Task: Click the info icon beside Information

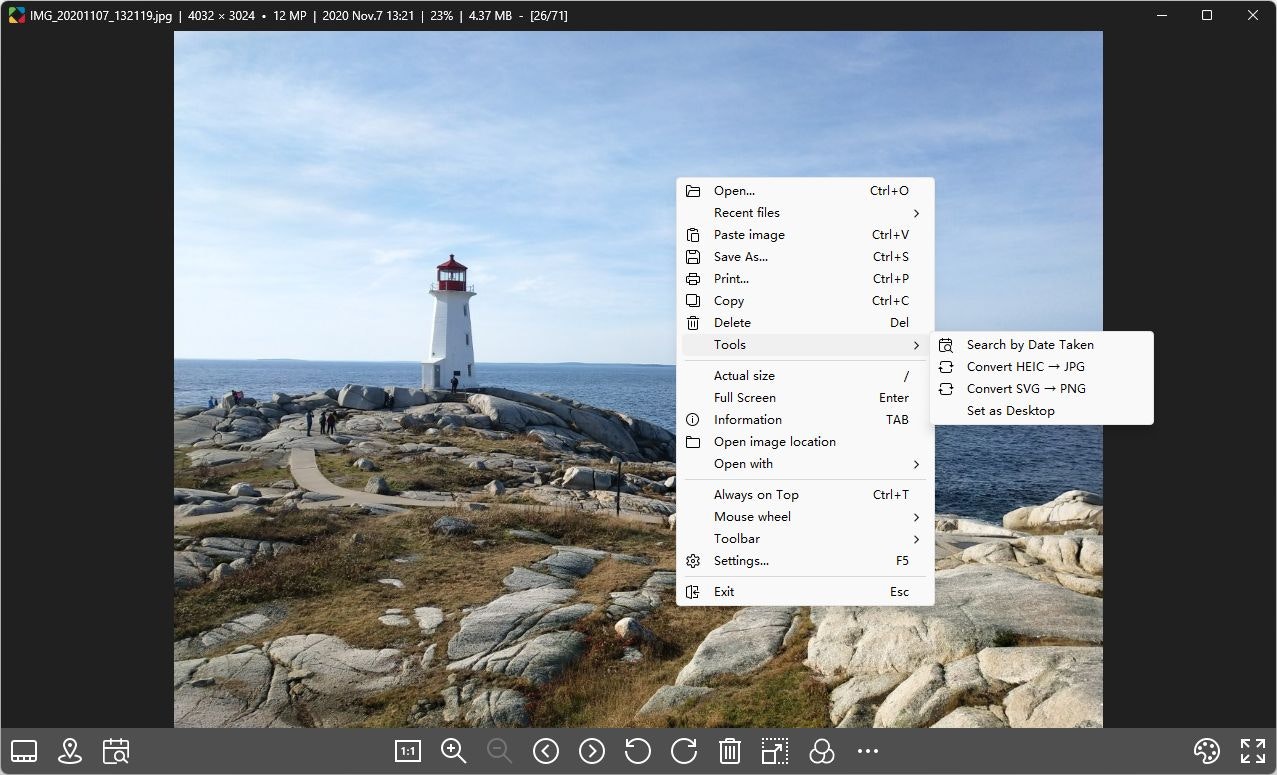Action: [693, 420]
